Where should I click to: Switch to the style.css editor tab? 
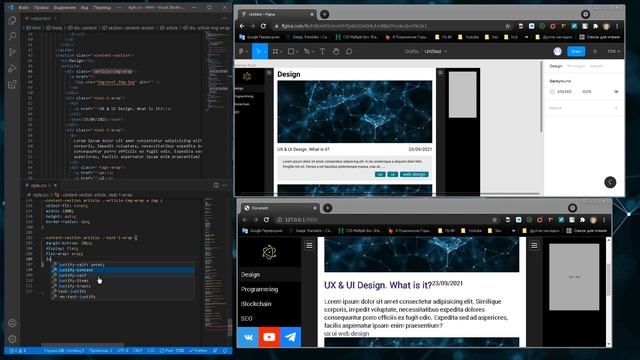pyautogui.click(x=41, y=185)
